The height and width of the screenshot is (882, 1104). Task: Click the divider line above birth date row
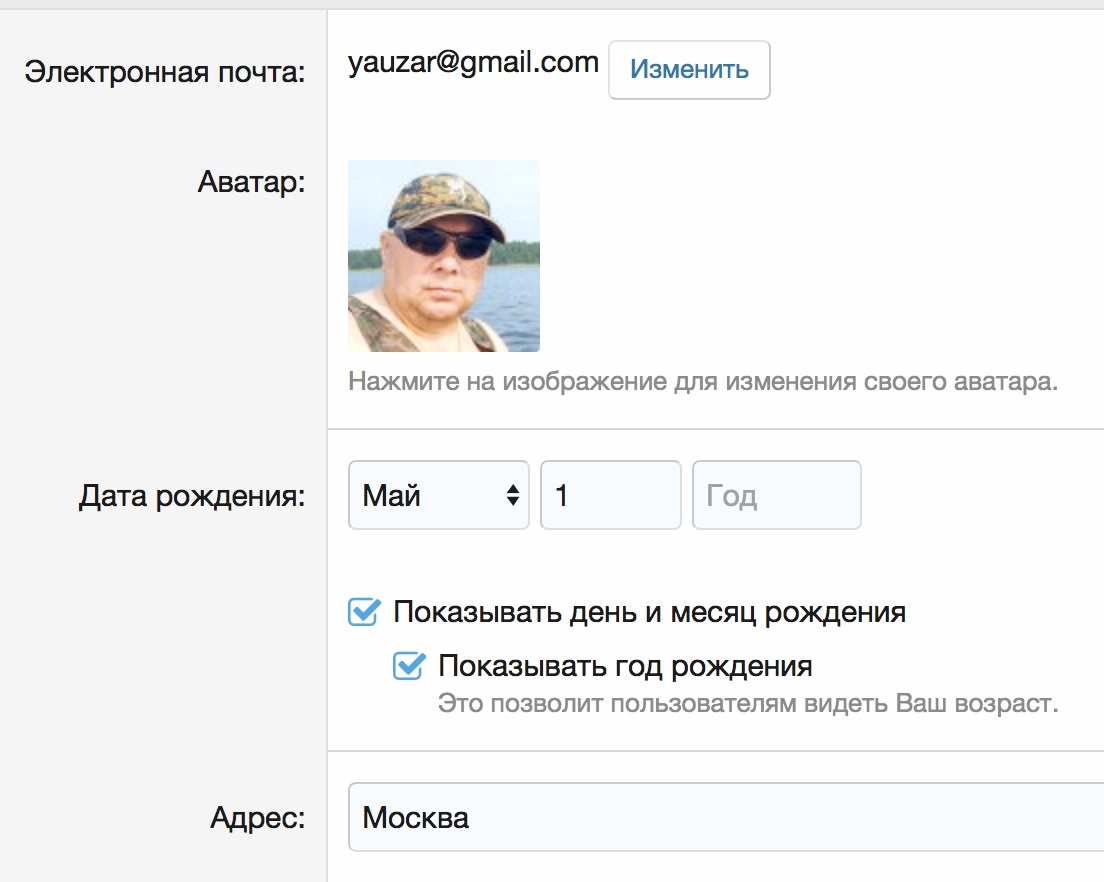[715, 429]
